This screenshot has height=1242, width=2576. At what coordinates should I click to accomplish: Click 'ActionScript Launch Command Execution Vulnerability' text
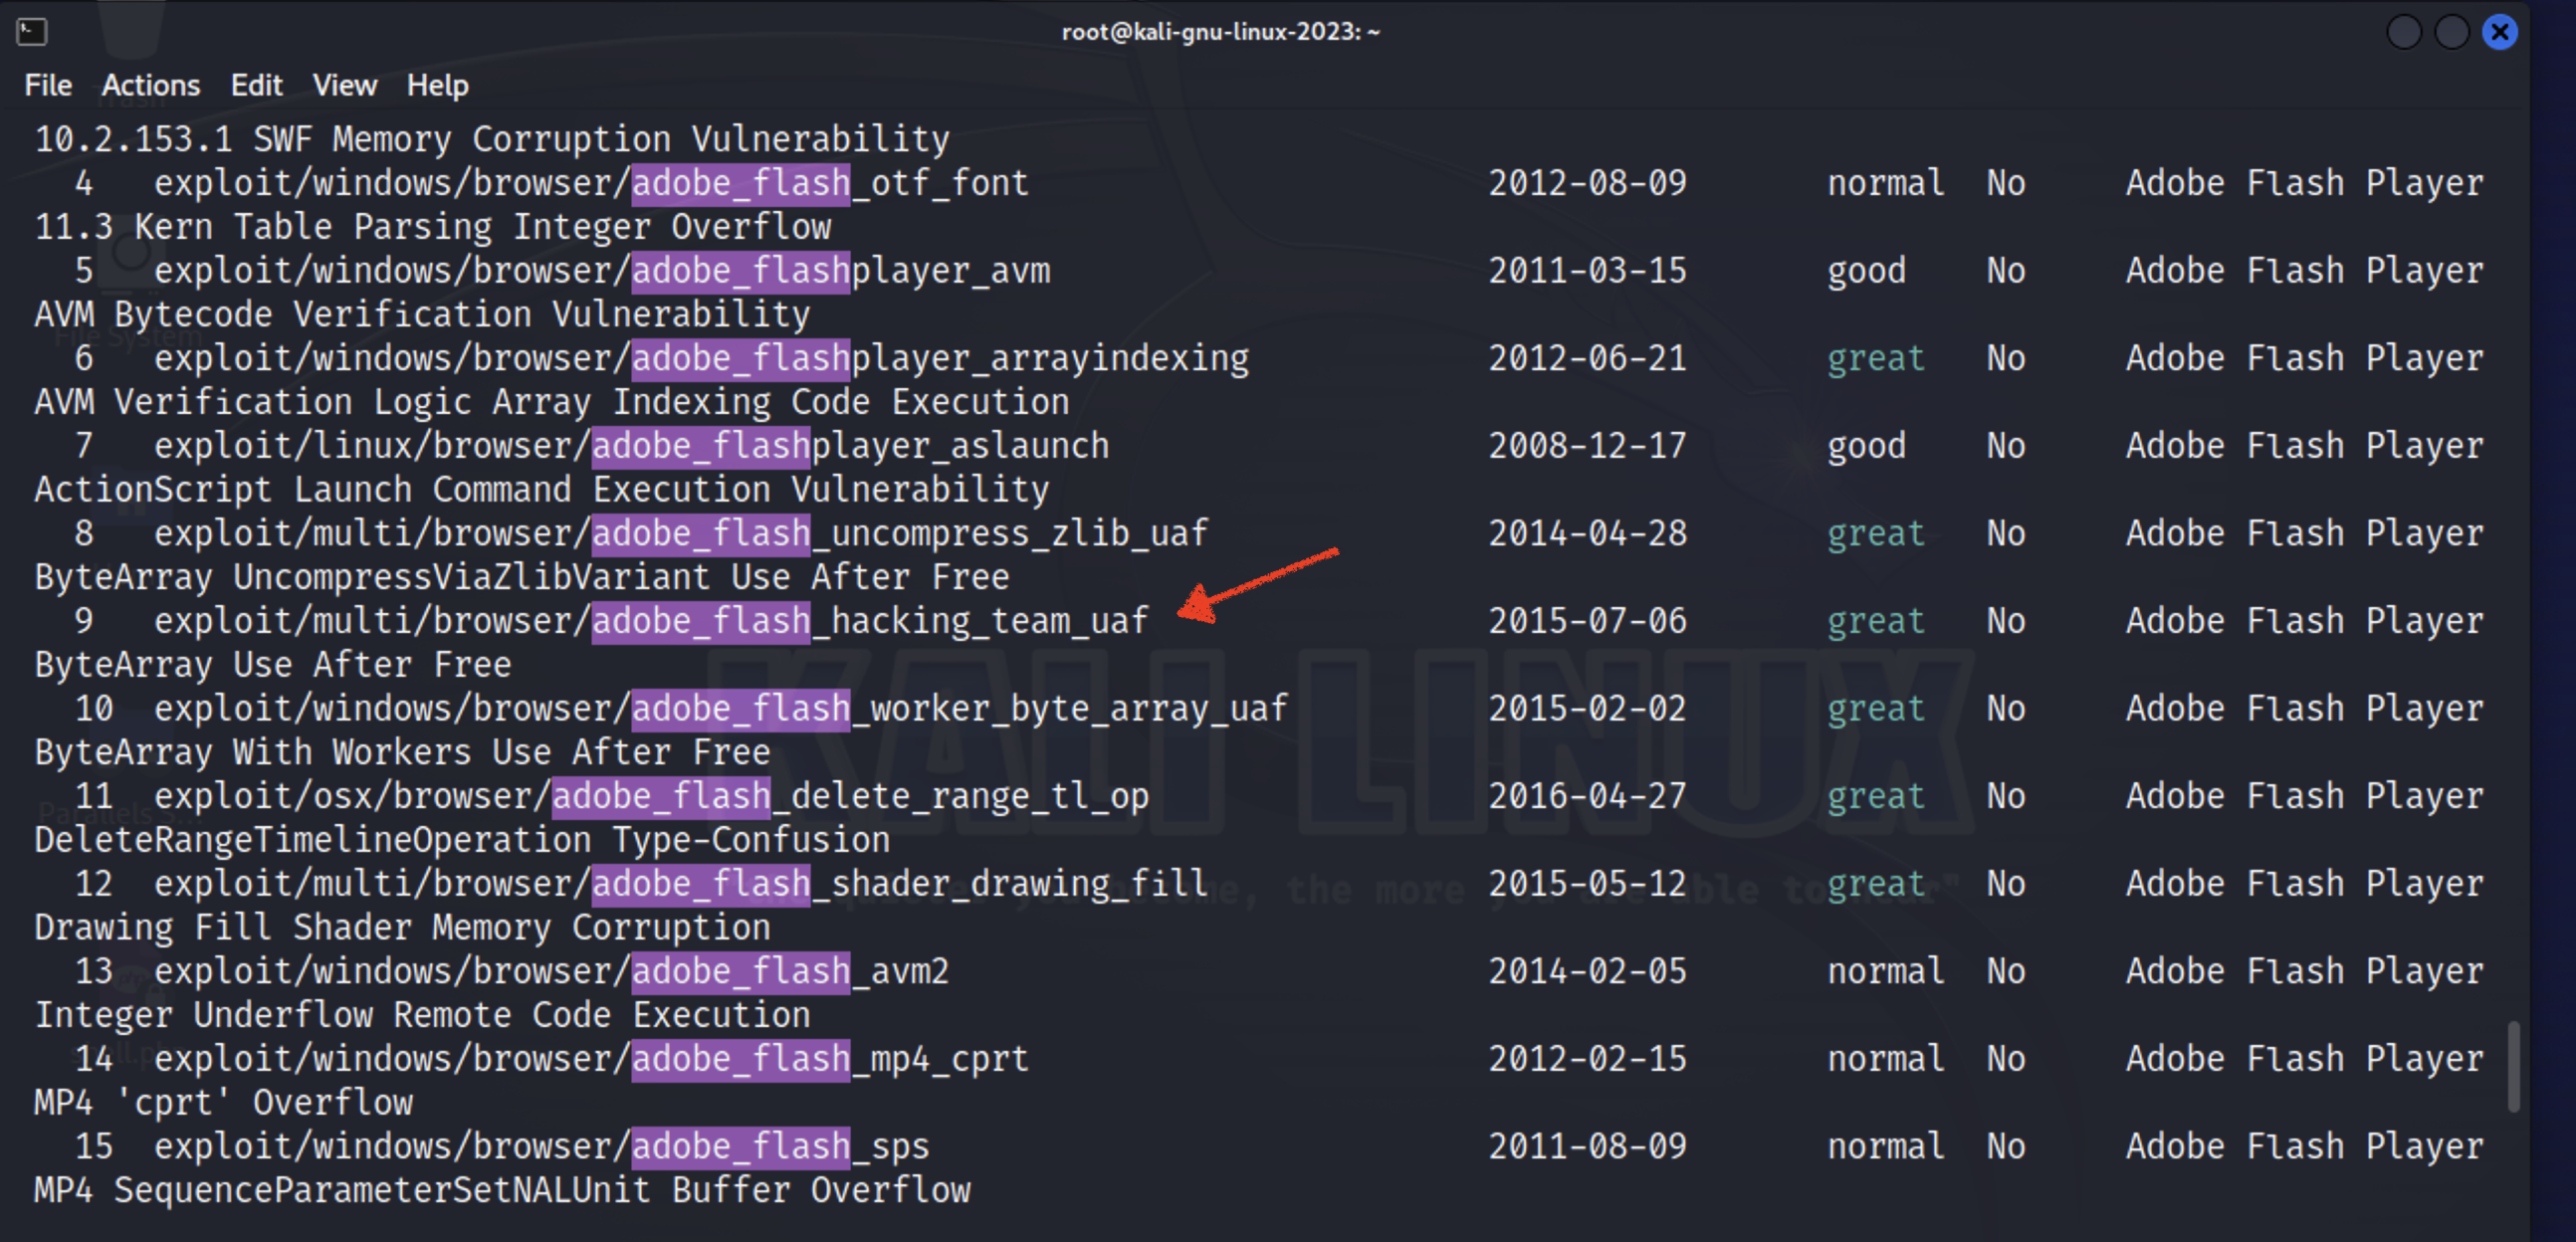click(x=542, y=490)
